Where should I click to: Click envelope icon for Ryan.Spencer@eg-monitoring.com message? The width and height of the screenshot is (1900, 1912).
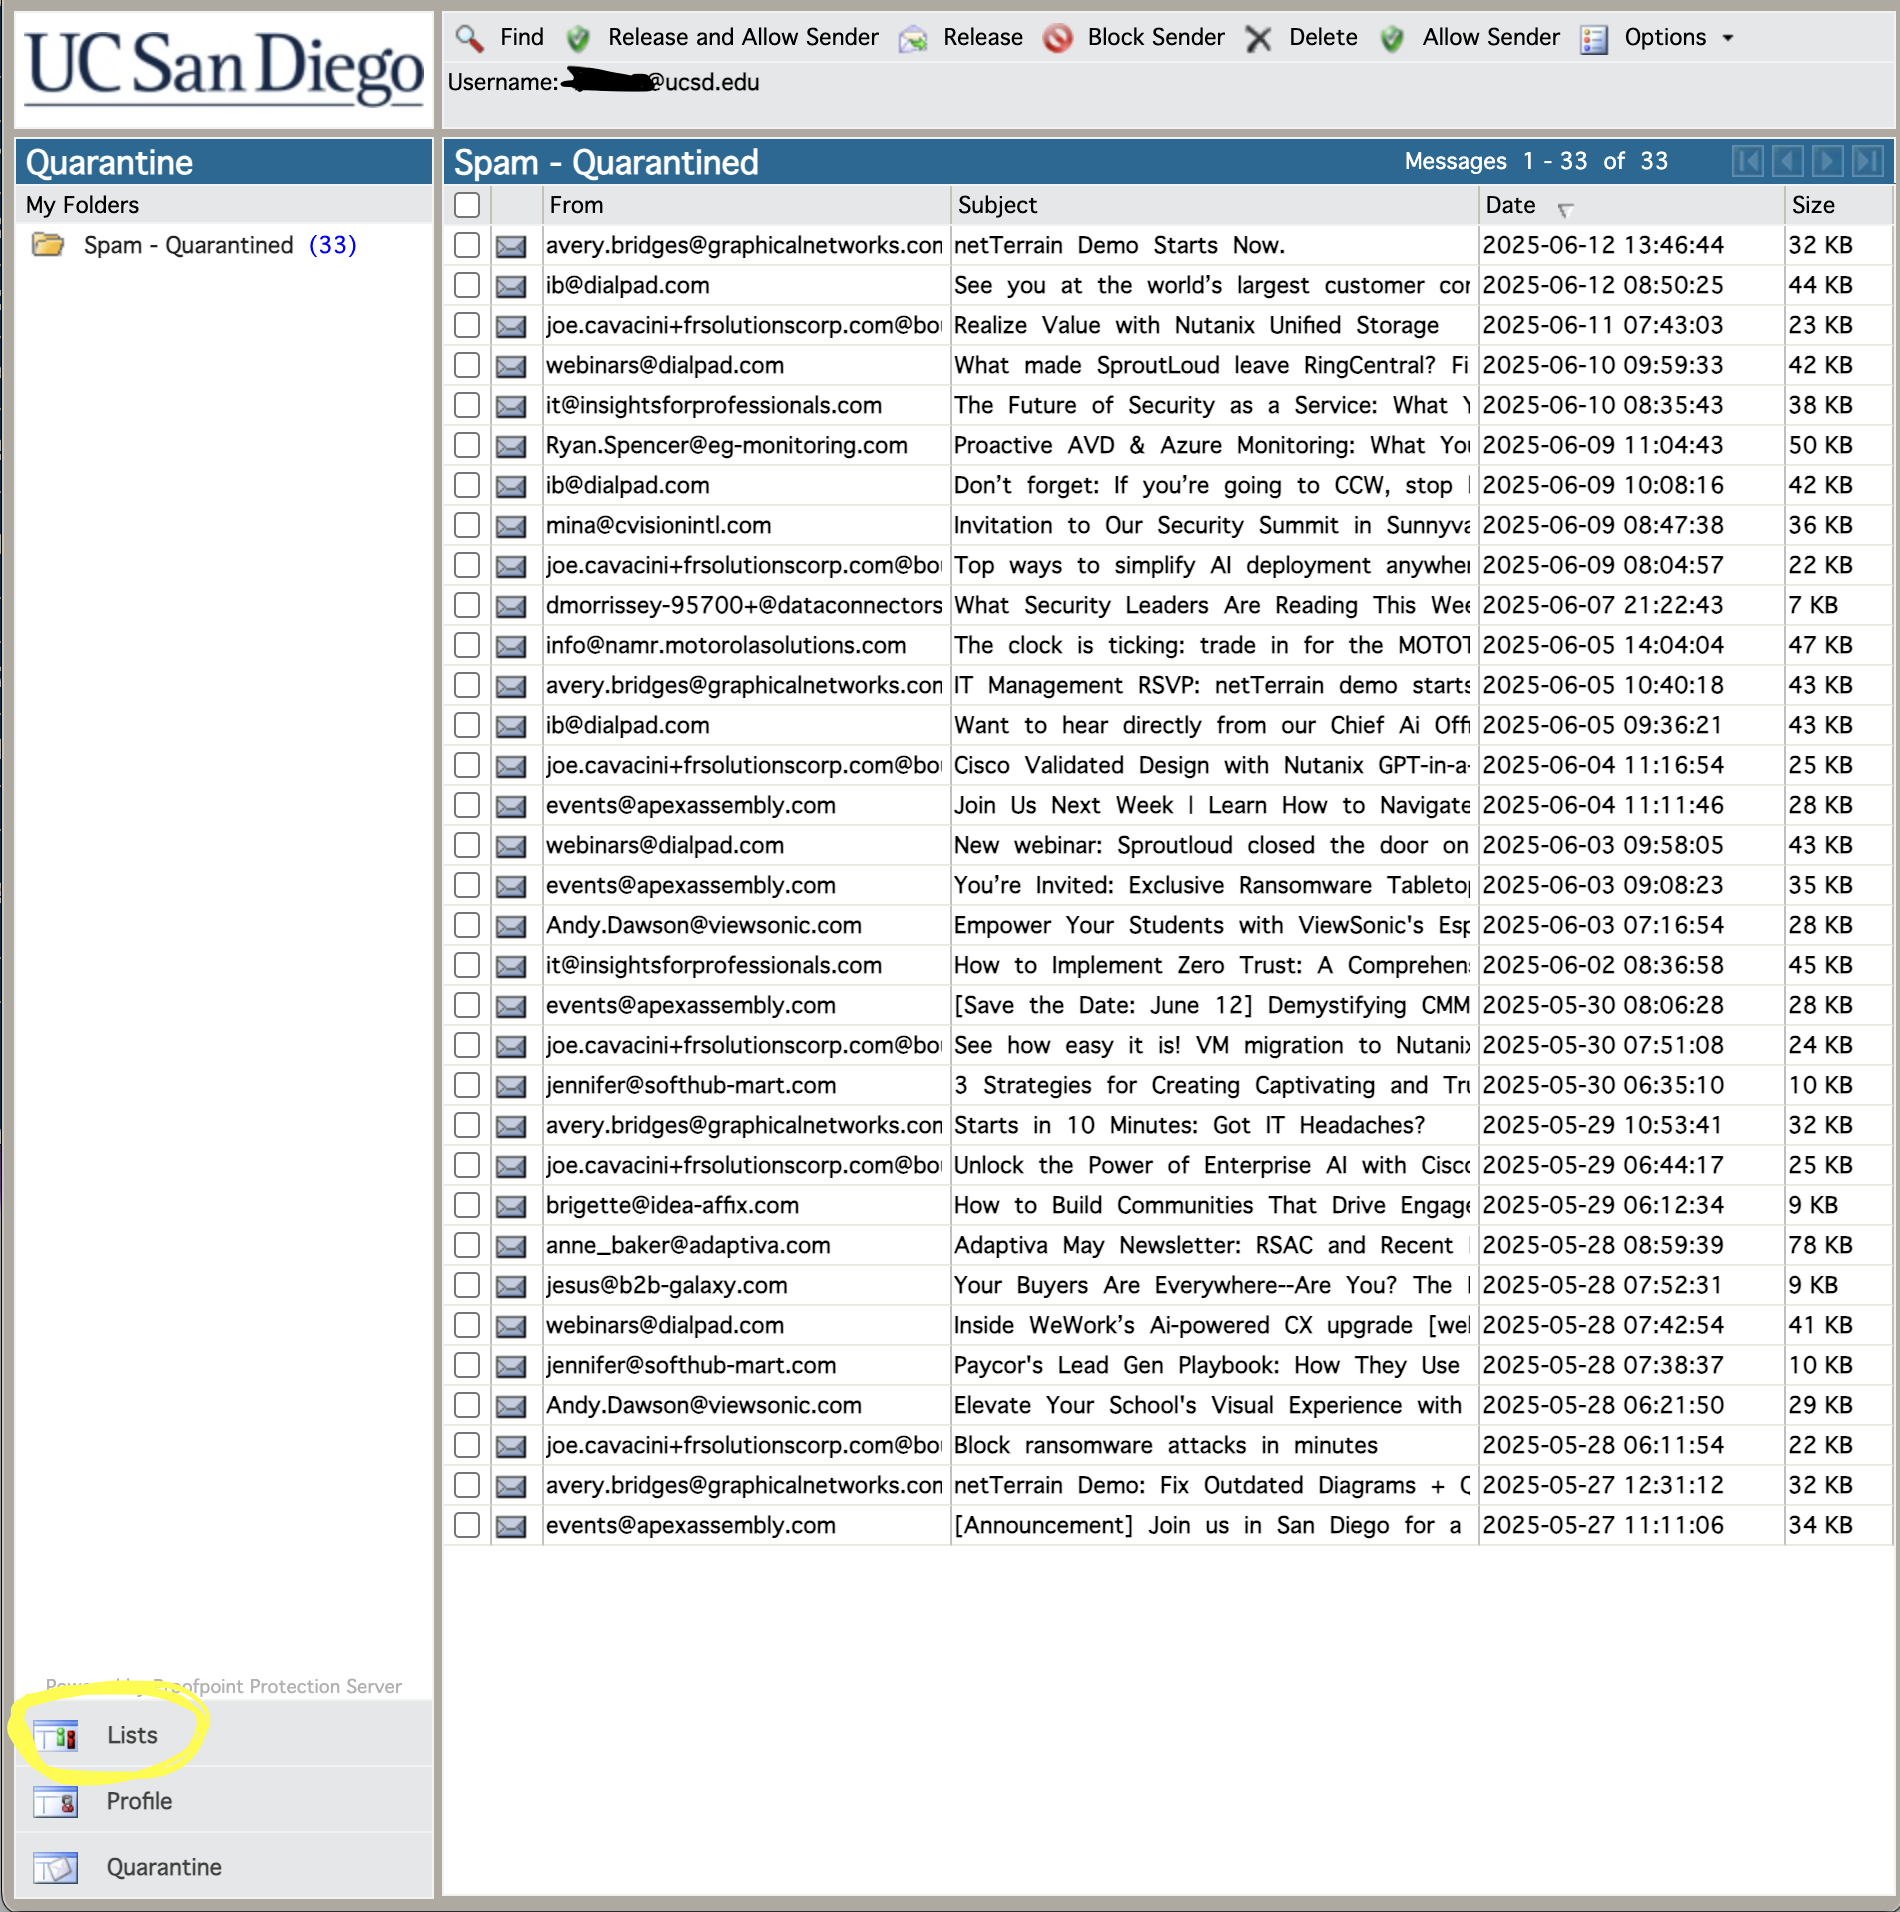click(x=511, y=445)
